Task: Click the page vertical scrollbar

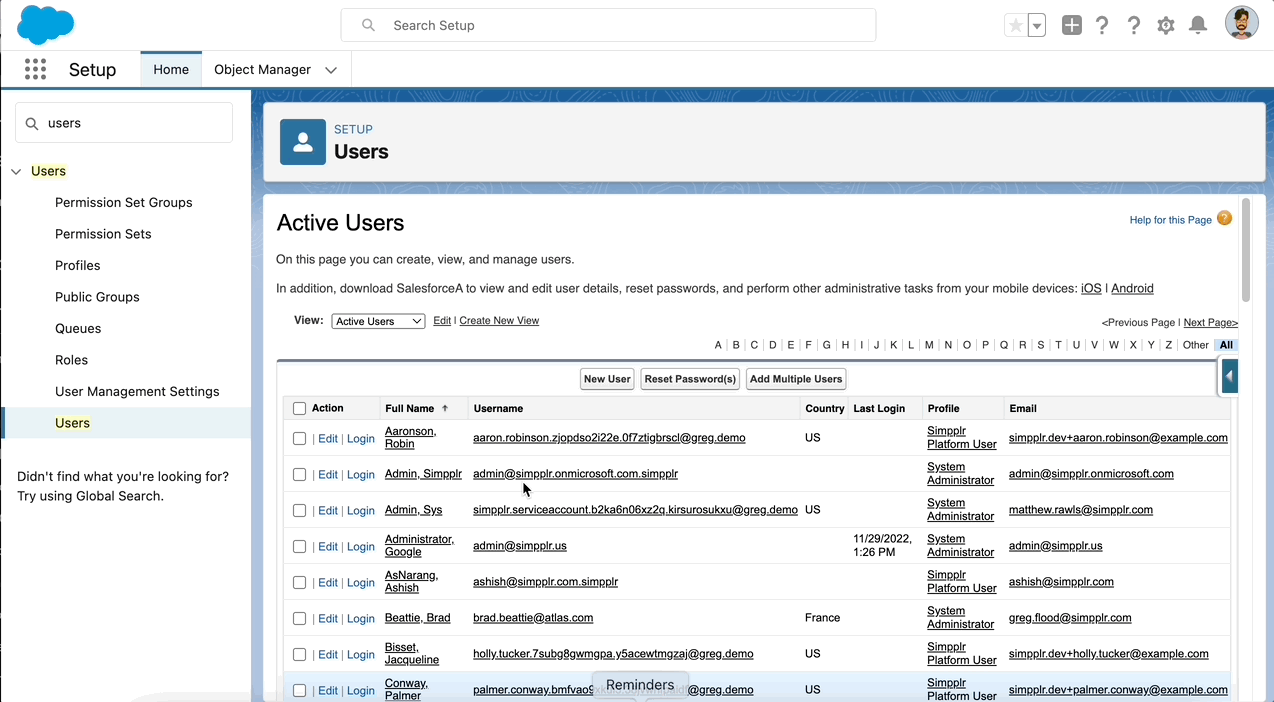Action: tap(1245, 250)
